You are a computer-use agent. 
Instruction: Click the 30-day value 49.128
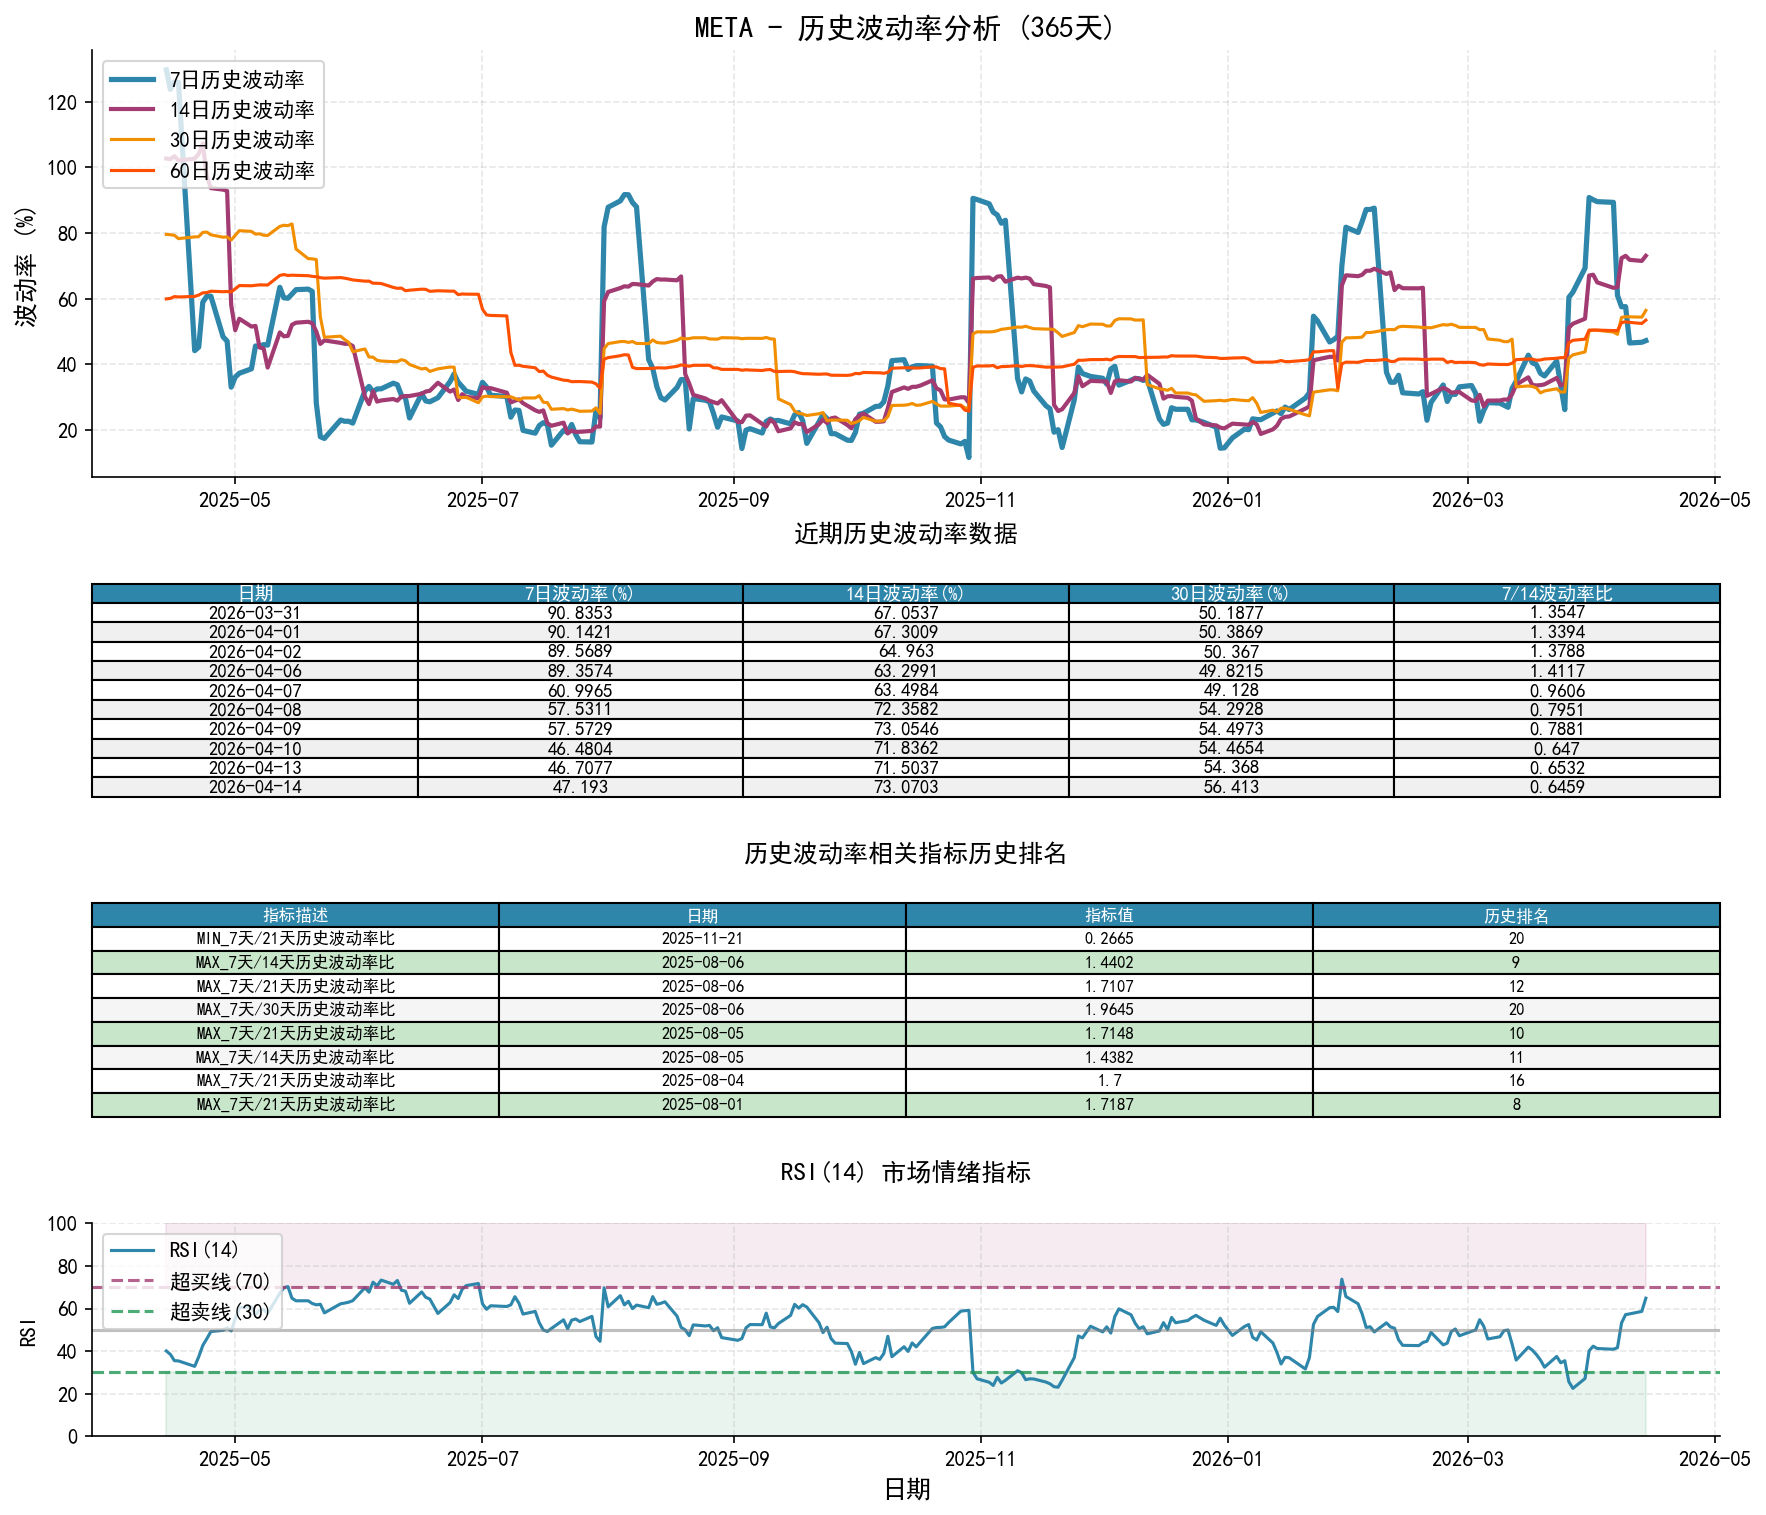[1231, 690]
